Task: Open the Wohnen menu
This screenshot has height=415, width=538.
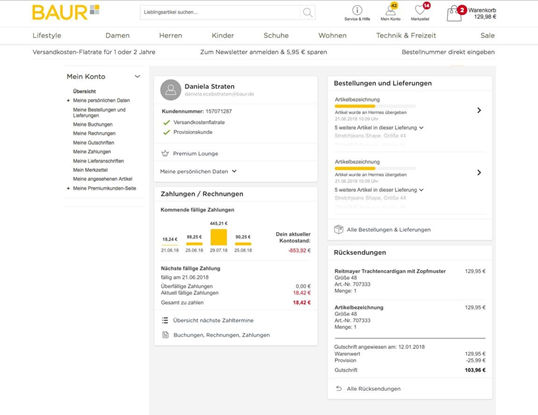Action: point(332,35)
